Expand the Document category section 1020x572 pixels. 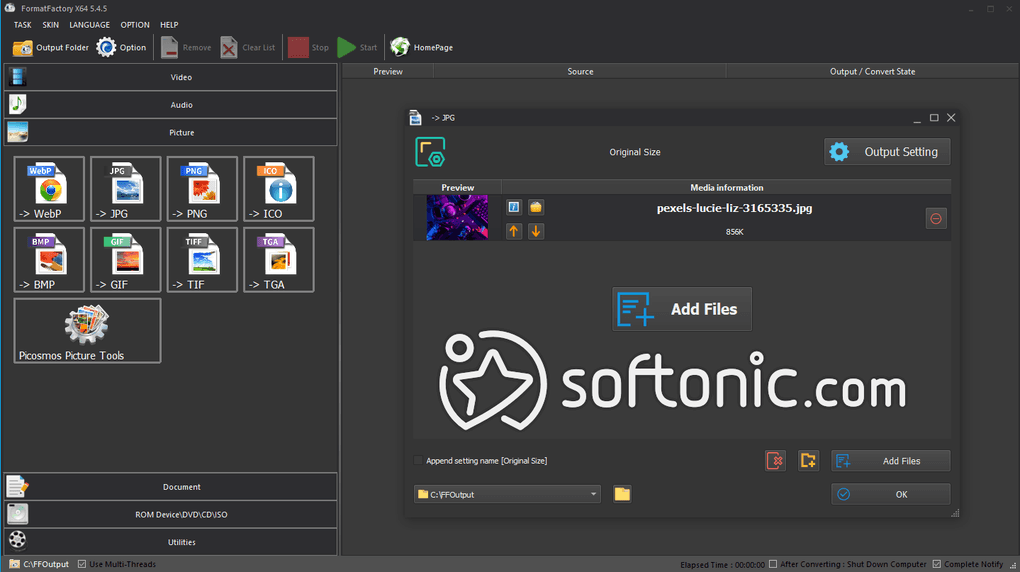coord(171,487)
